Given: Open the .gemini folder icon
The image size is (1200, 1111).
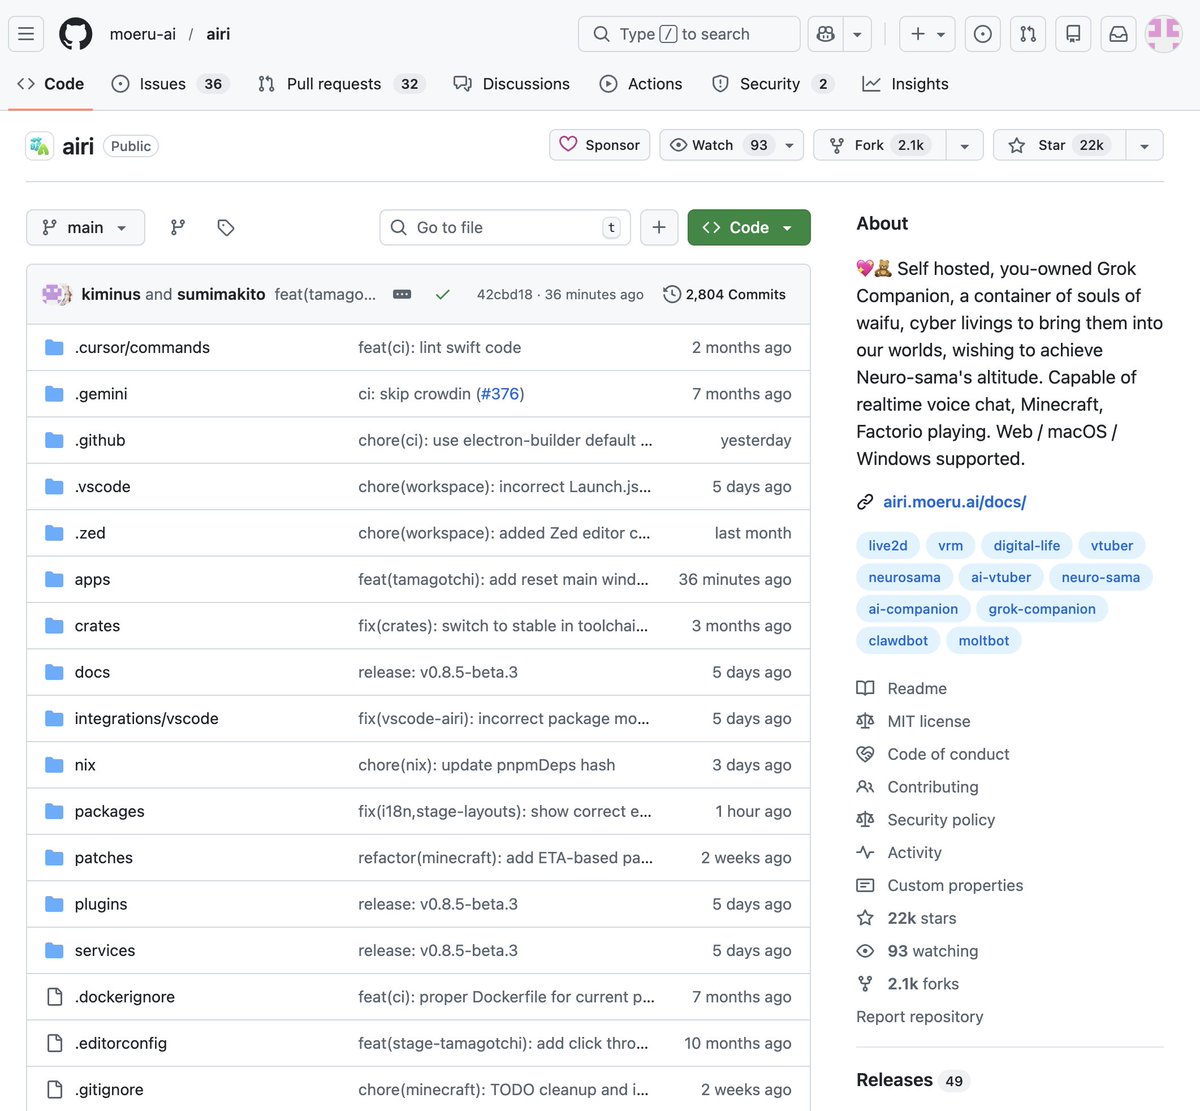Looking at the screenshot, I should (x=54, y=394).
